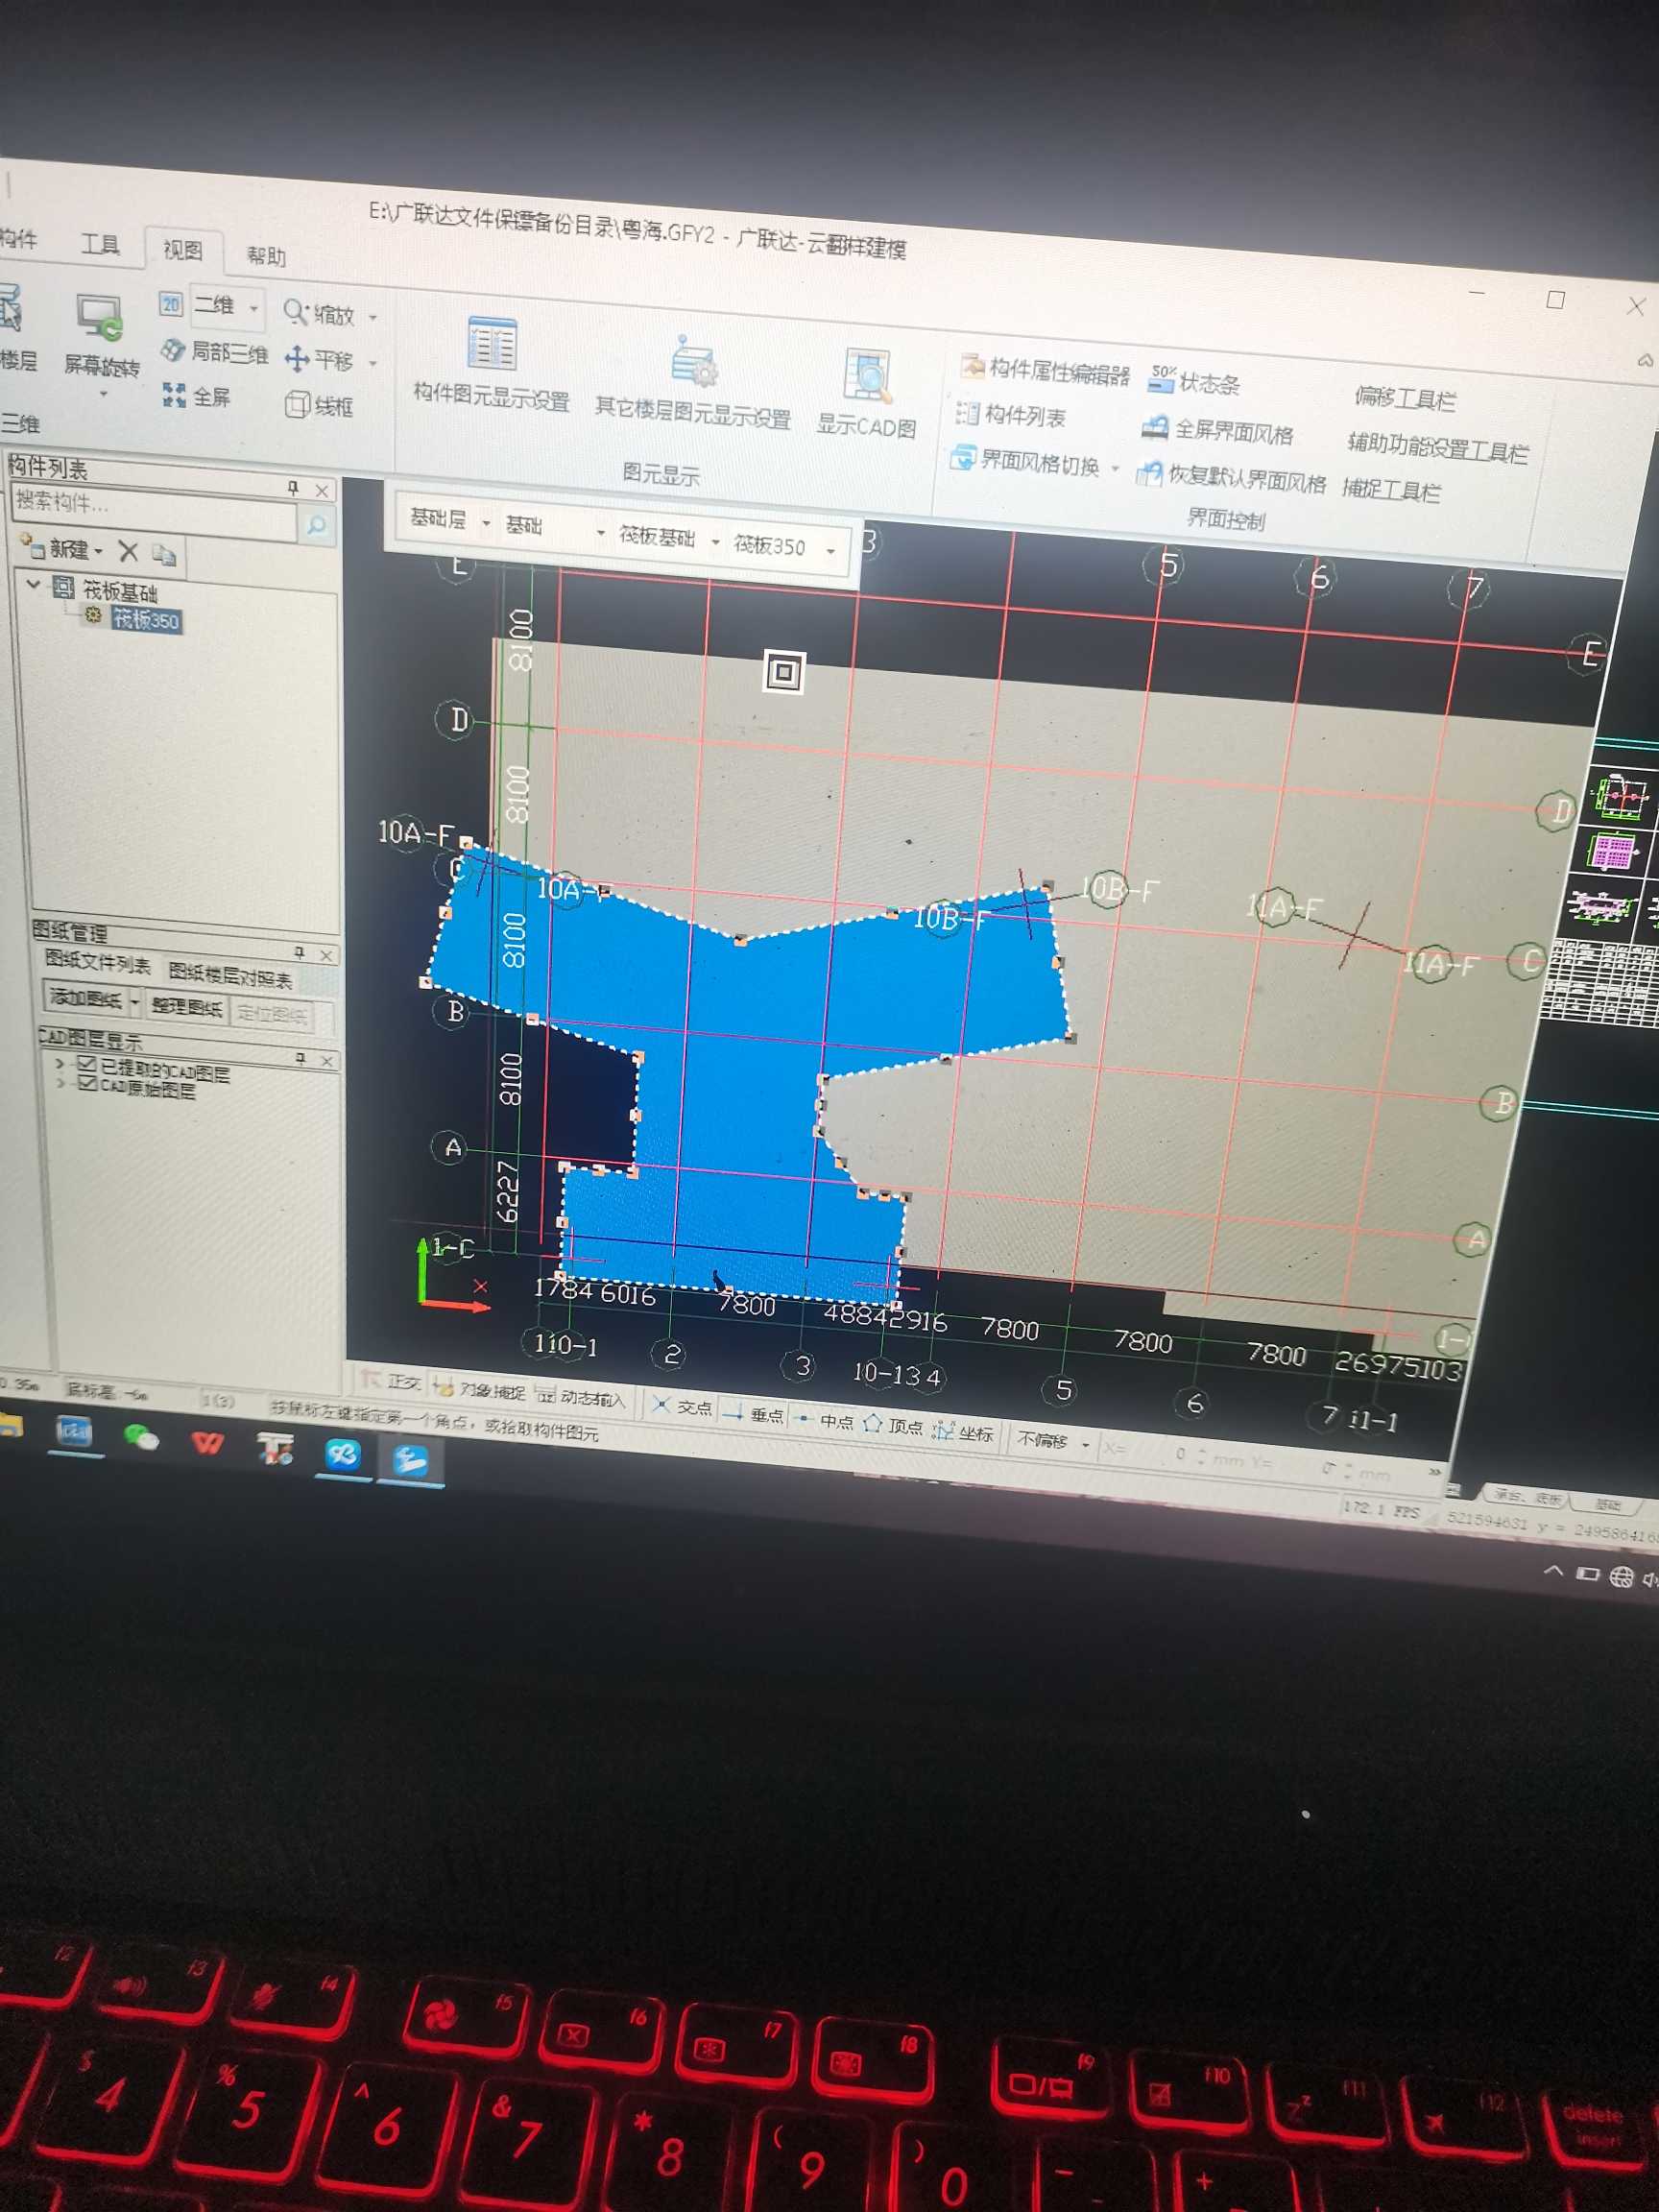This screenshot has width=1659, height=2212.
Task: Toggle 垂点 perpendicular snap
Action: point(754,1413)
